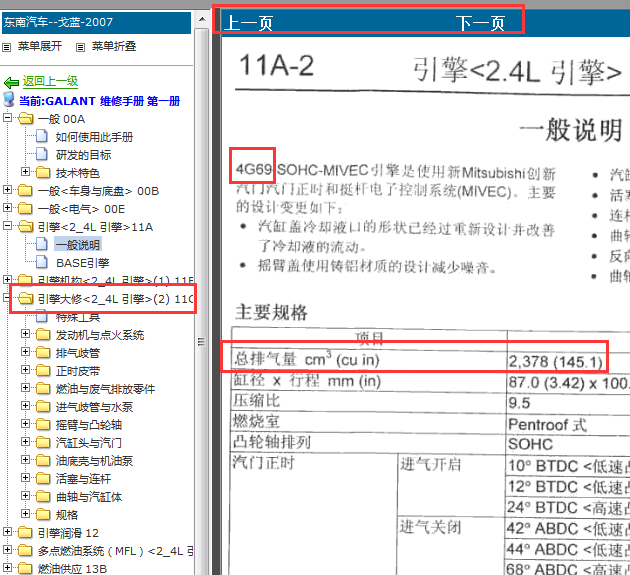The width and height of the screenshot is (630, 575).
Task: Click the folder icon for 油底壳与机油泵
Action: 43,460
